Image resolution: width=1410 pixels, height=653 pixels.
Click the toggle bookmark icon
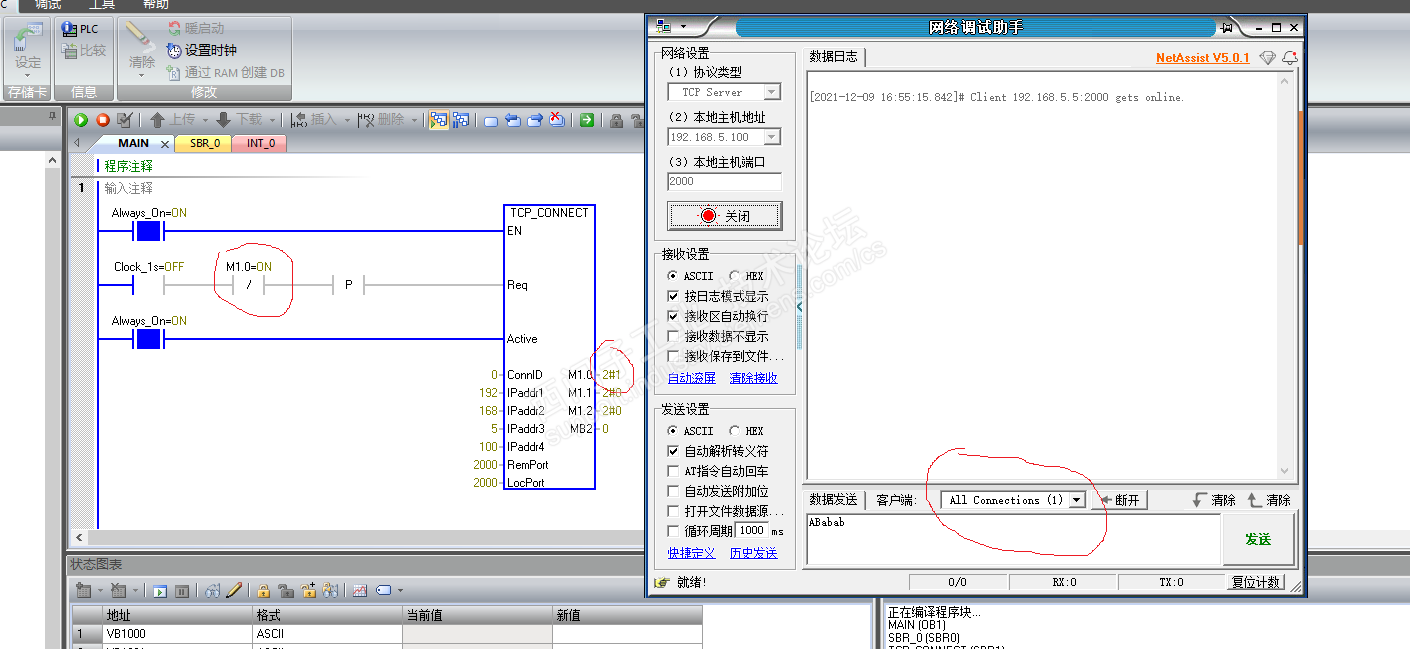[491, 121]
